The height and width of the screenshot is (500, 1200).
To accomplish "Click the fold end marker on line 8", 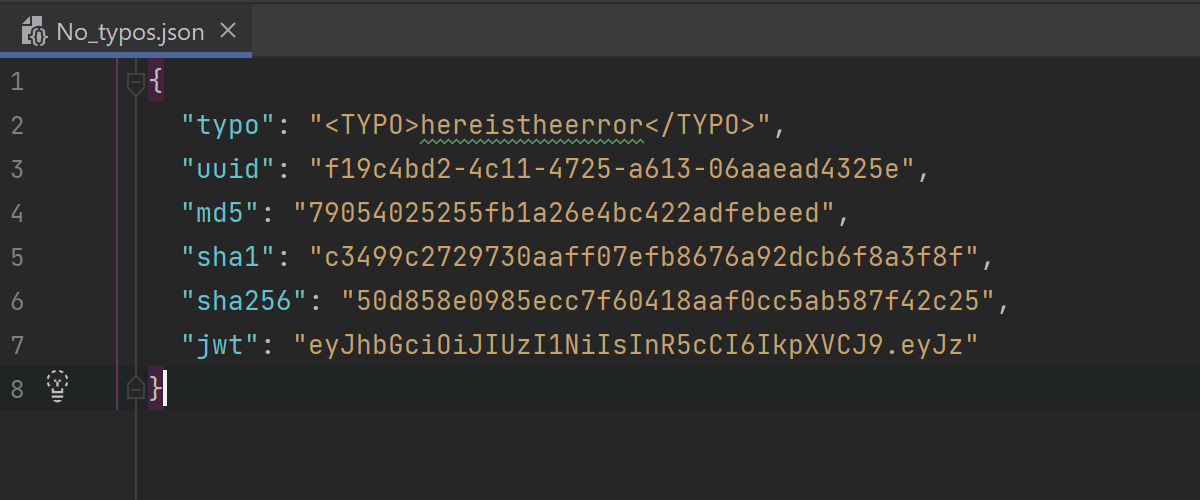I will point(136,388).
